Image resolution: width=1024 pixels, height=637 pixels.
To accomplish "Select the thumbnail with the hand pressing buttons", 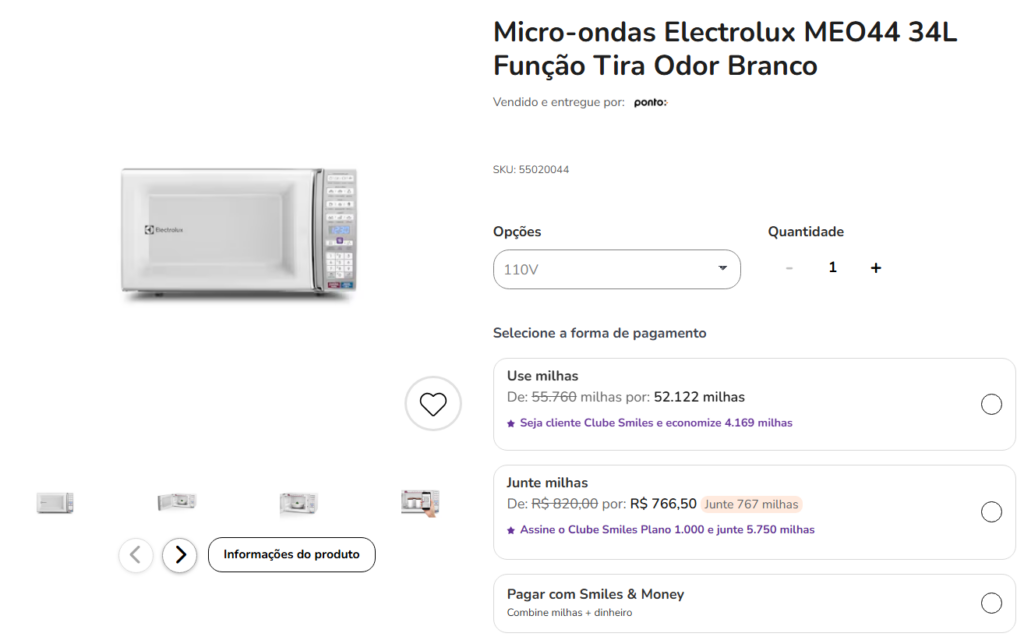I will [x=421, y=502].
